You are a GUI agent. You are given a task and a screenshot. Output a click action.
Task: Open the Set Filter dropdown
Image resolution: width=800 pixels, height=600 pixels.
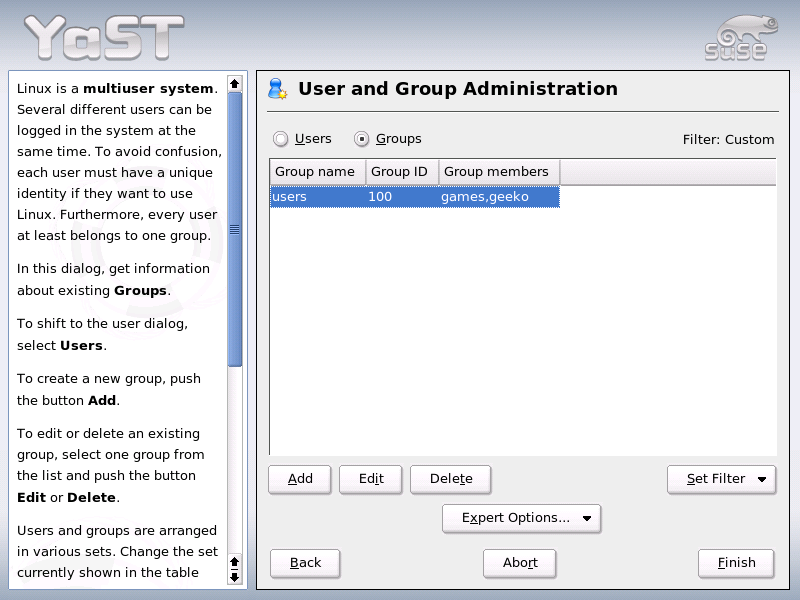coord(721,479)
